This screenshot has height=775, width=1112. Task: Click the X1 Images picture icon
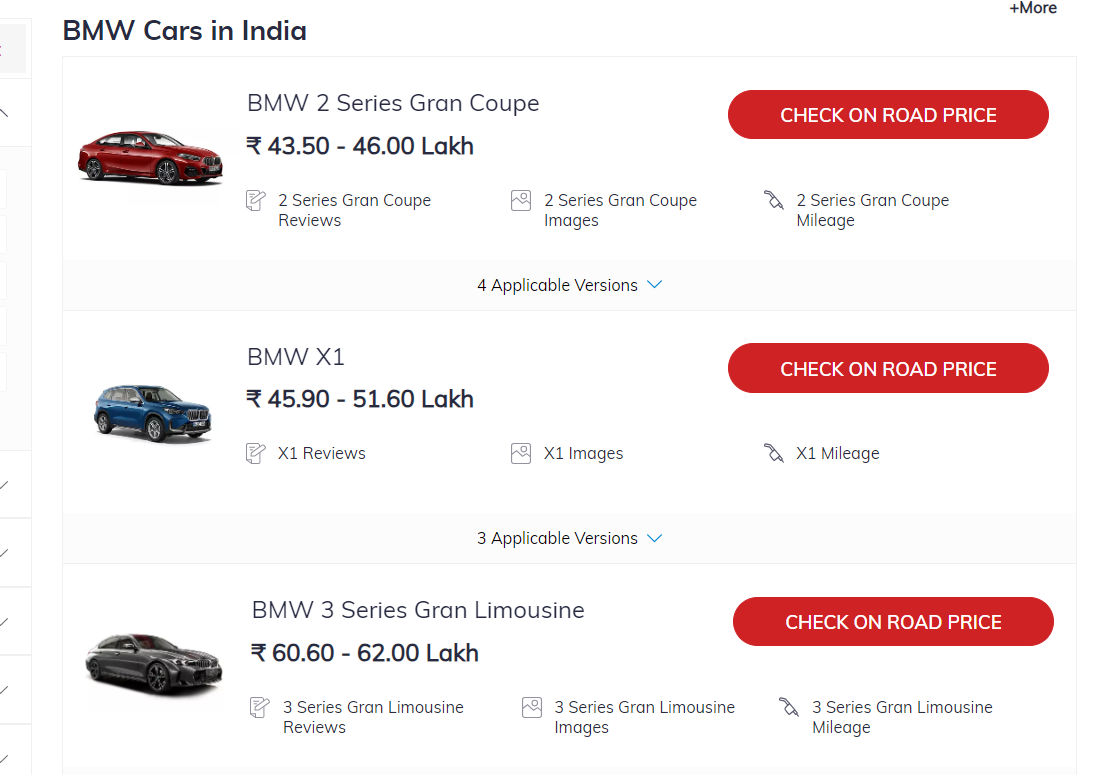pyautogui.click(x=520, y=453)
